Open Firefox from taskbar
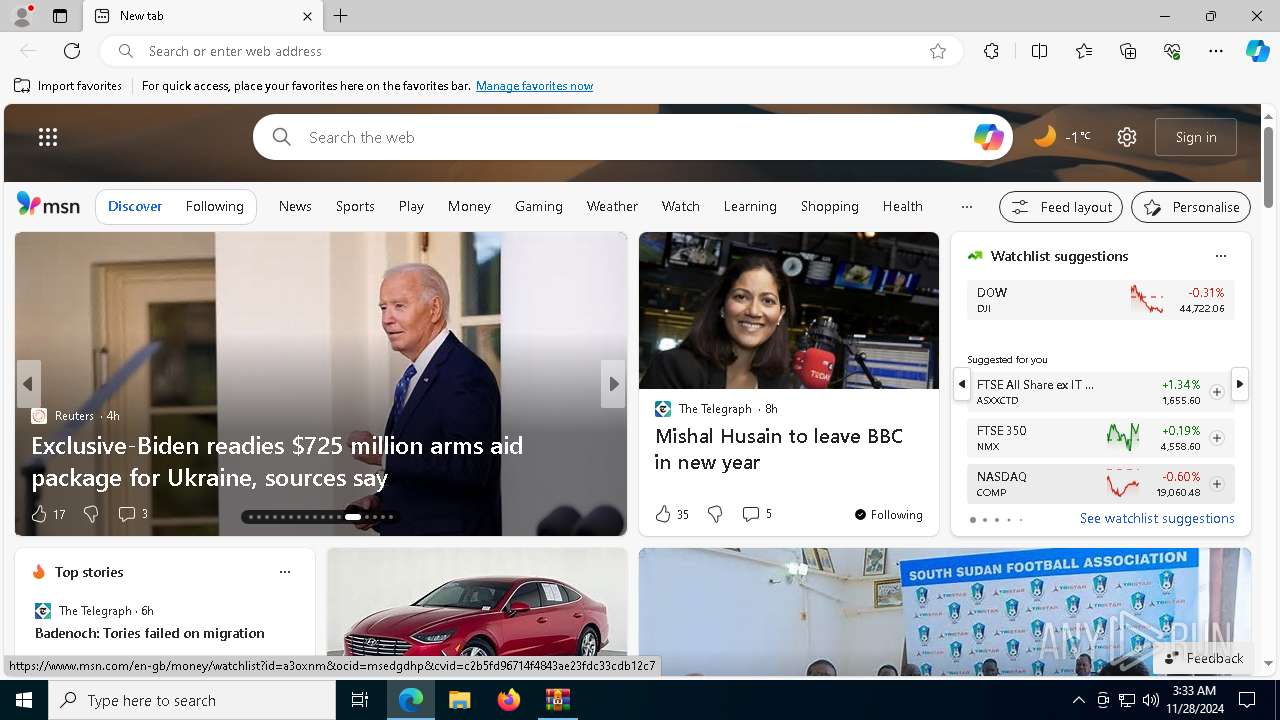This screenshot has height=720, width=1280. pos(509,700)
